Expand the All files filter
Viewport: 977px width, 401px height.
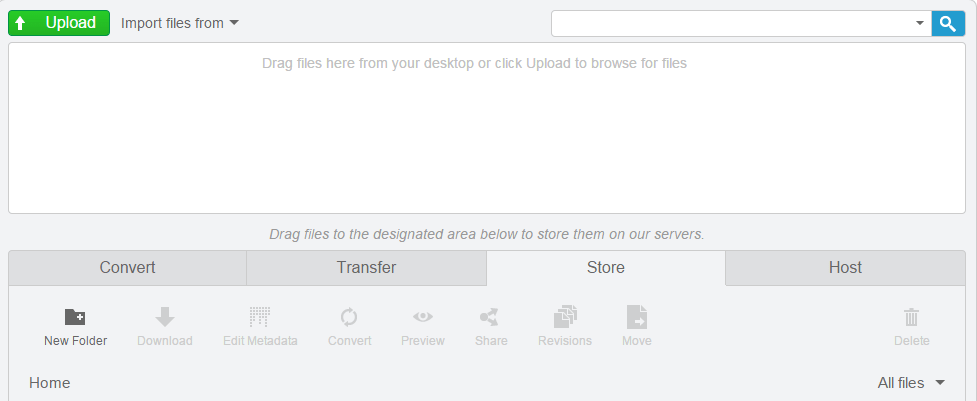(x=912, y=382)
